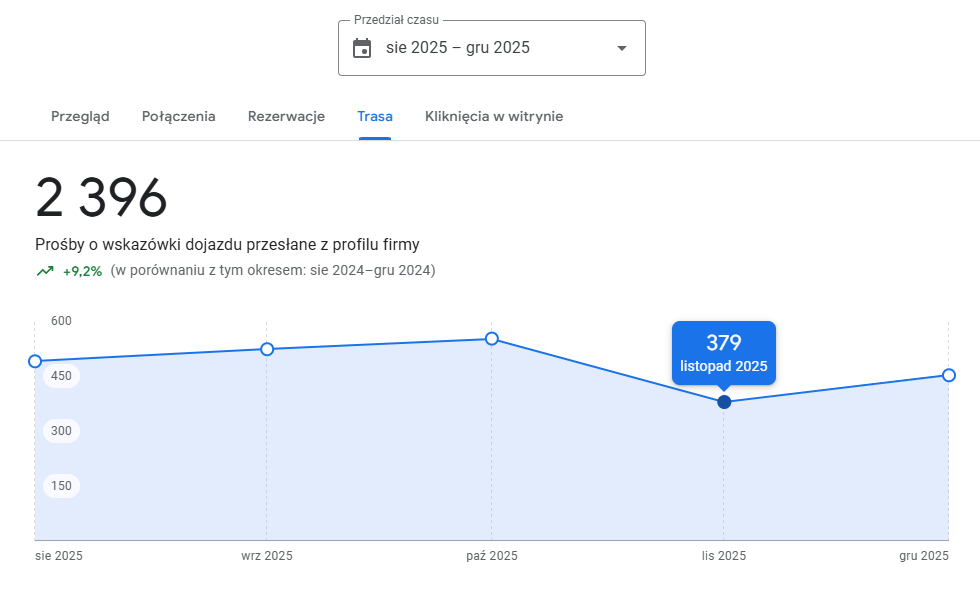Image resolution: width=980 pixels, height=607 pixels.
Task: Click the lis 2025 label on the horizontal axis
Action: click(723, 556)
